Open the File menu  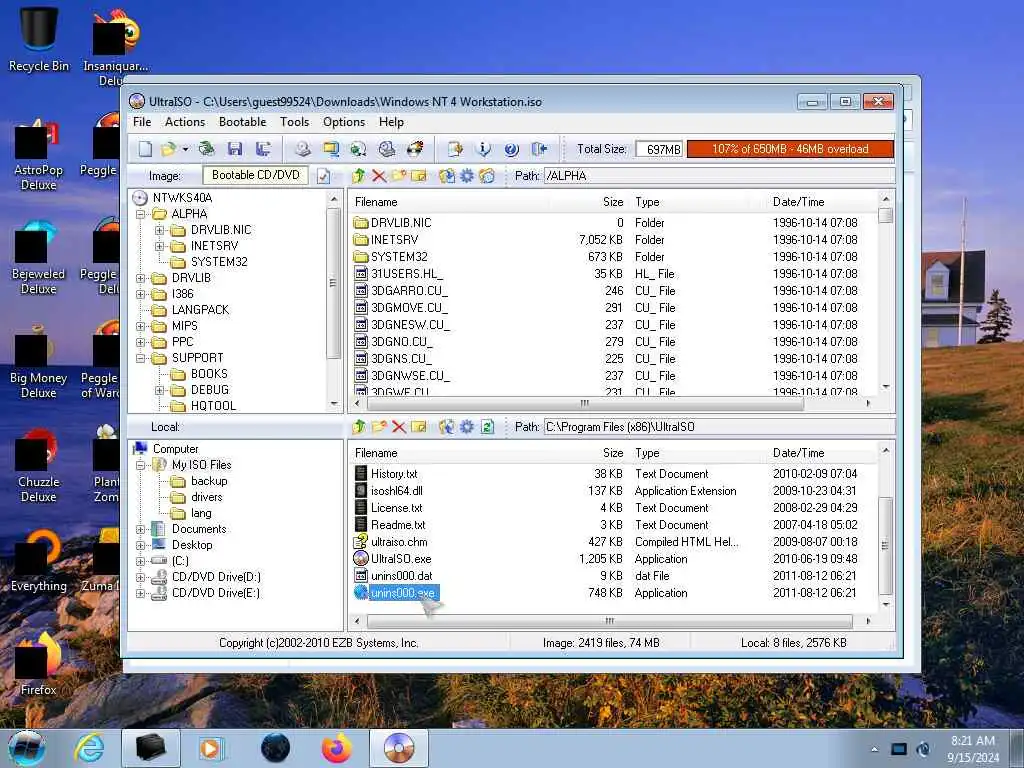point(142,122)
